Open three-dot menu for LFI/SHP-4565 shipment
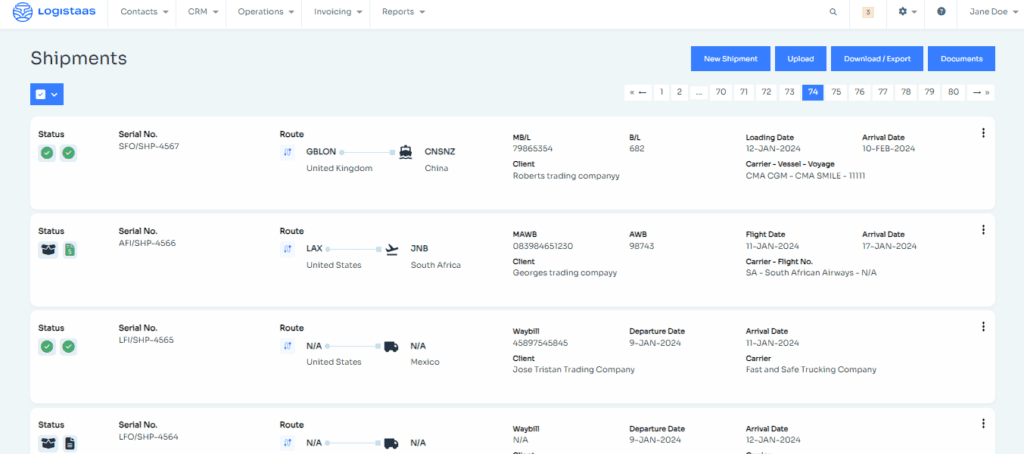Viewport: 1024px width, 454px height. [983, 327]
